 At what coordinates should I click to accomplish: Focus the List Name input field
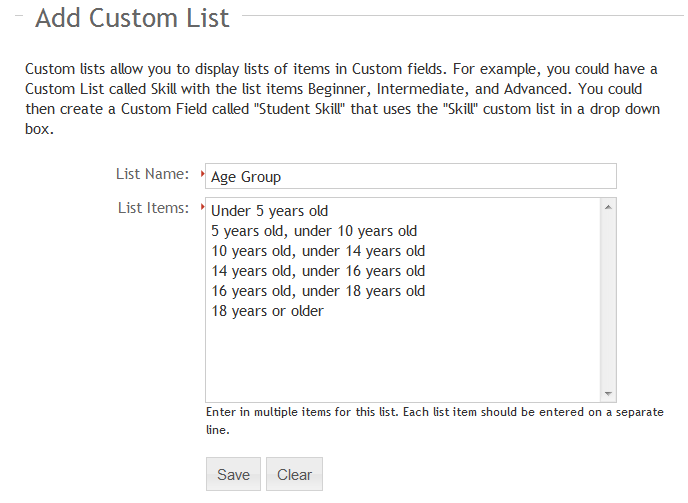coord(411,176)
